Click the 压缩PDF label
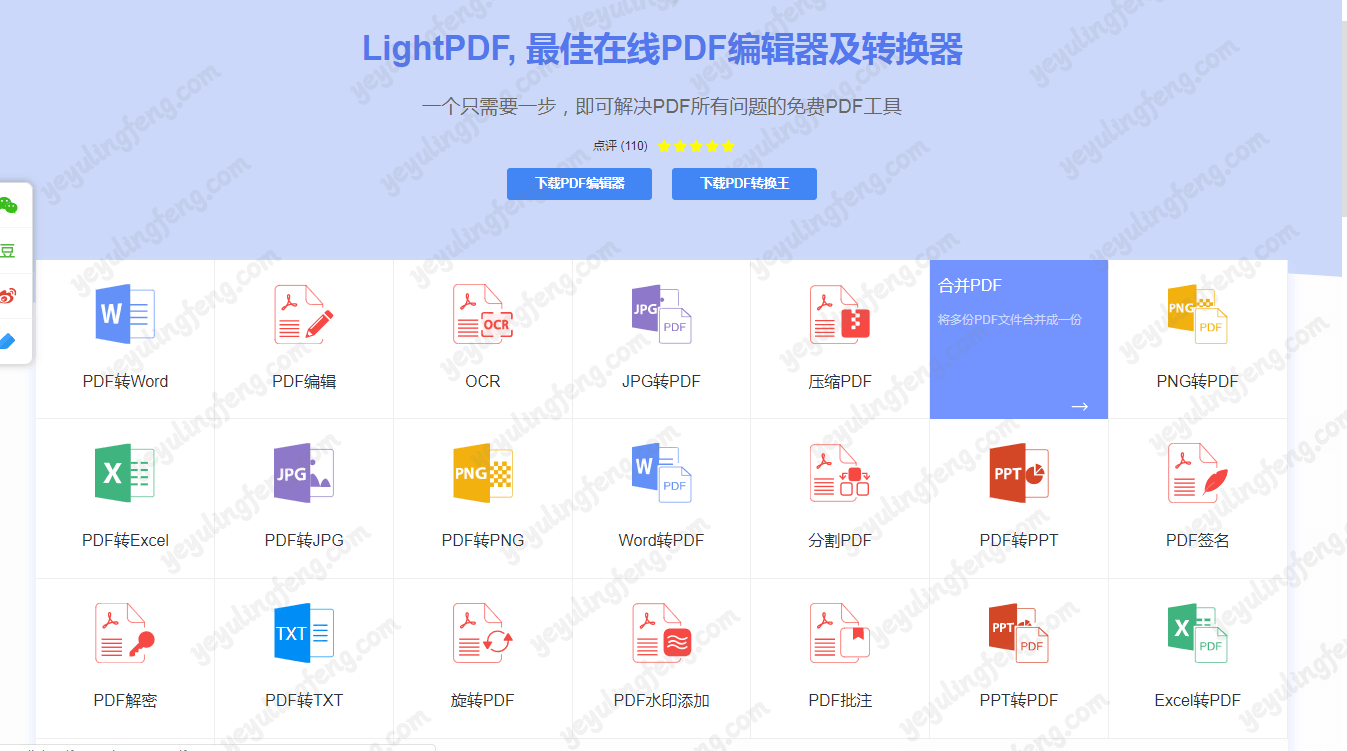Viewport: 1347px width, 751px height. [840, 381]
